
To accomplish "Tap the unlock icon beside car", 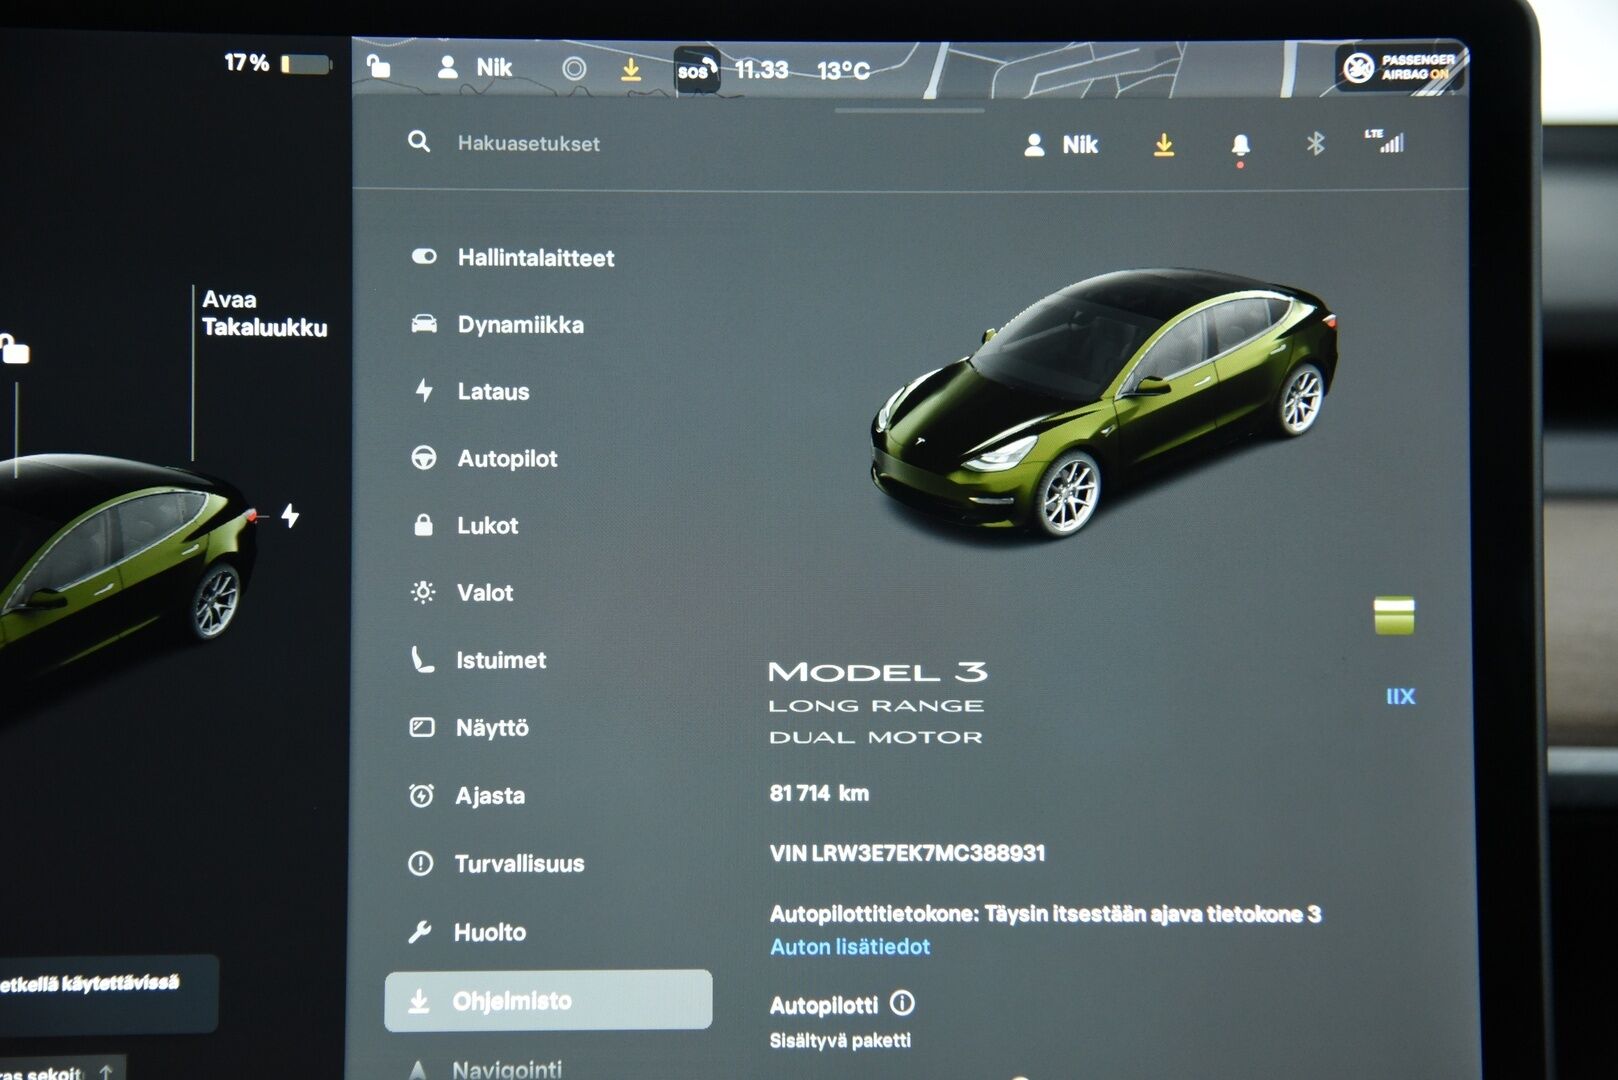I will (x=14, y=348).
